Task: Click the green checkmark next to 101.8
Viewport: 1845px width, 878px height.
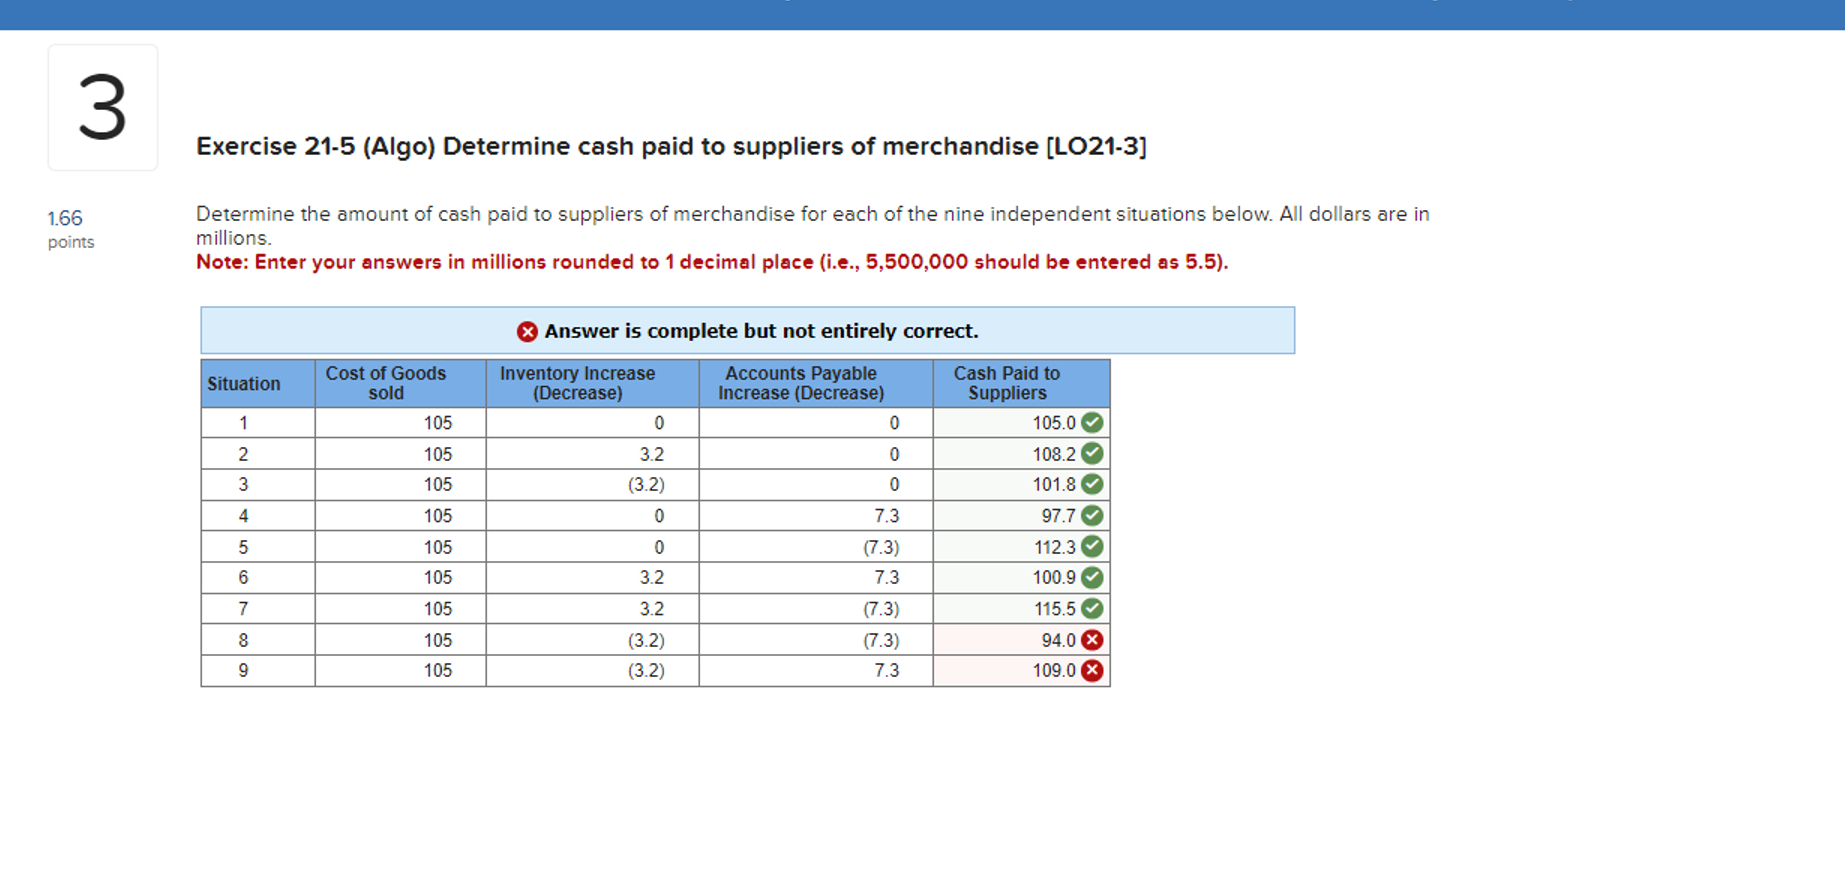Action: coord(1092,485)
